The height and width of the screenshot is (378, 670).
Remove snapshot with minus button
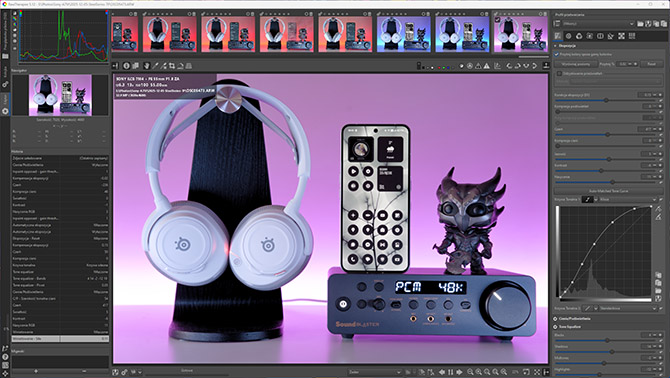pos(84,371)
